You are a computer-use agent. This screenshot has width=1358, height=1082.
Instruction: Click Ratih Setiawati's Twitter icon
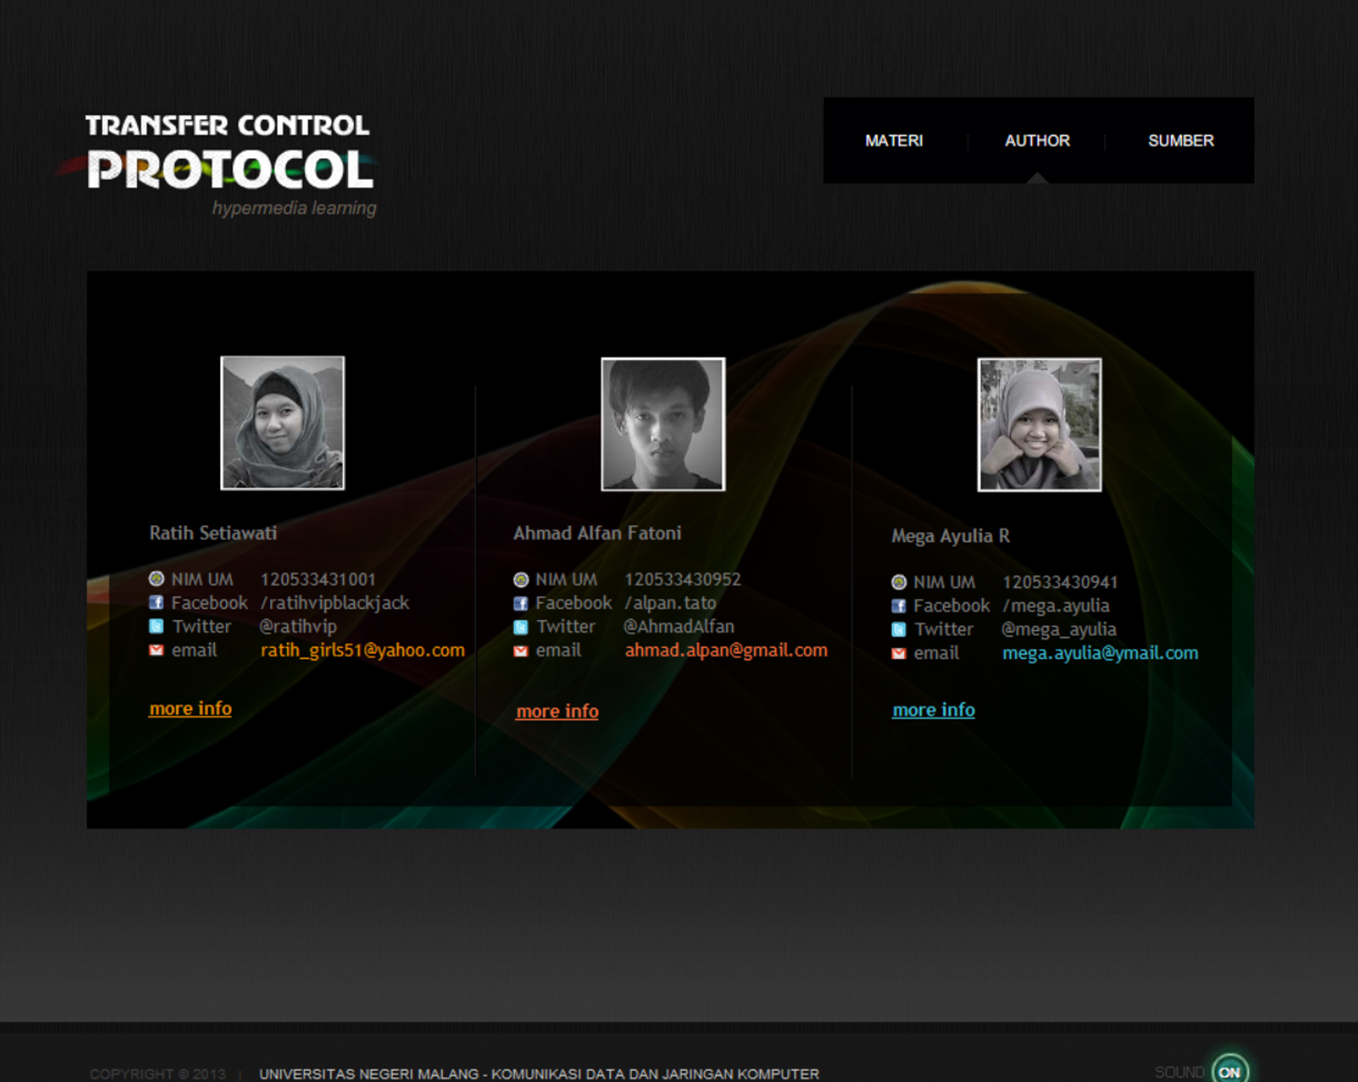156,627
